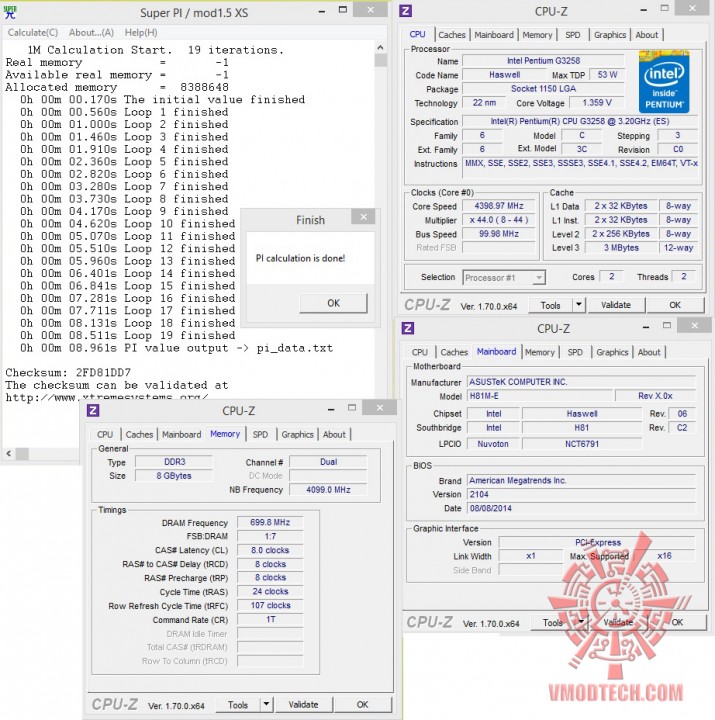
Task: Click the Z logo icon of Memory CPU-Z window
Action: (x=93, y=410)
